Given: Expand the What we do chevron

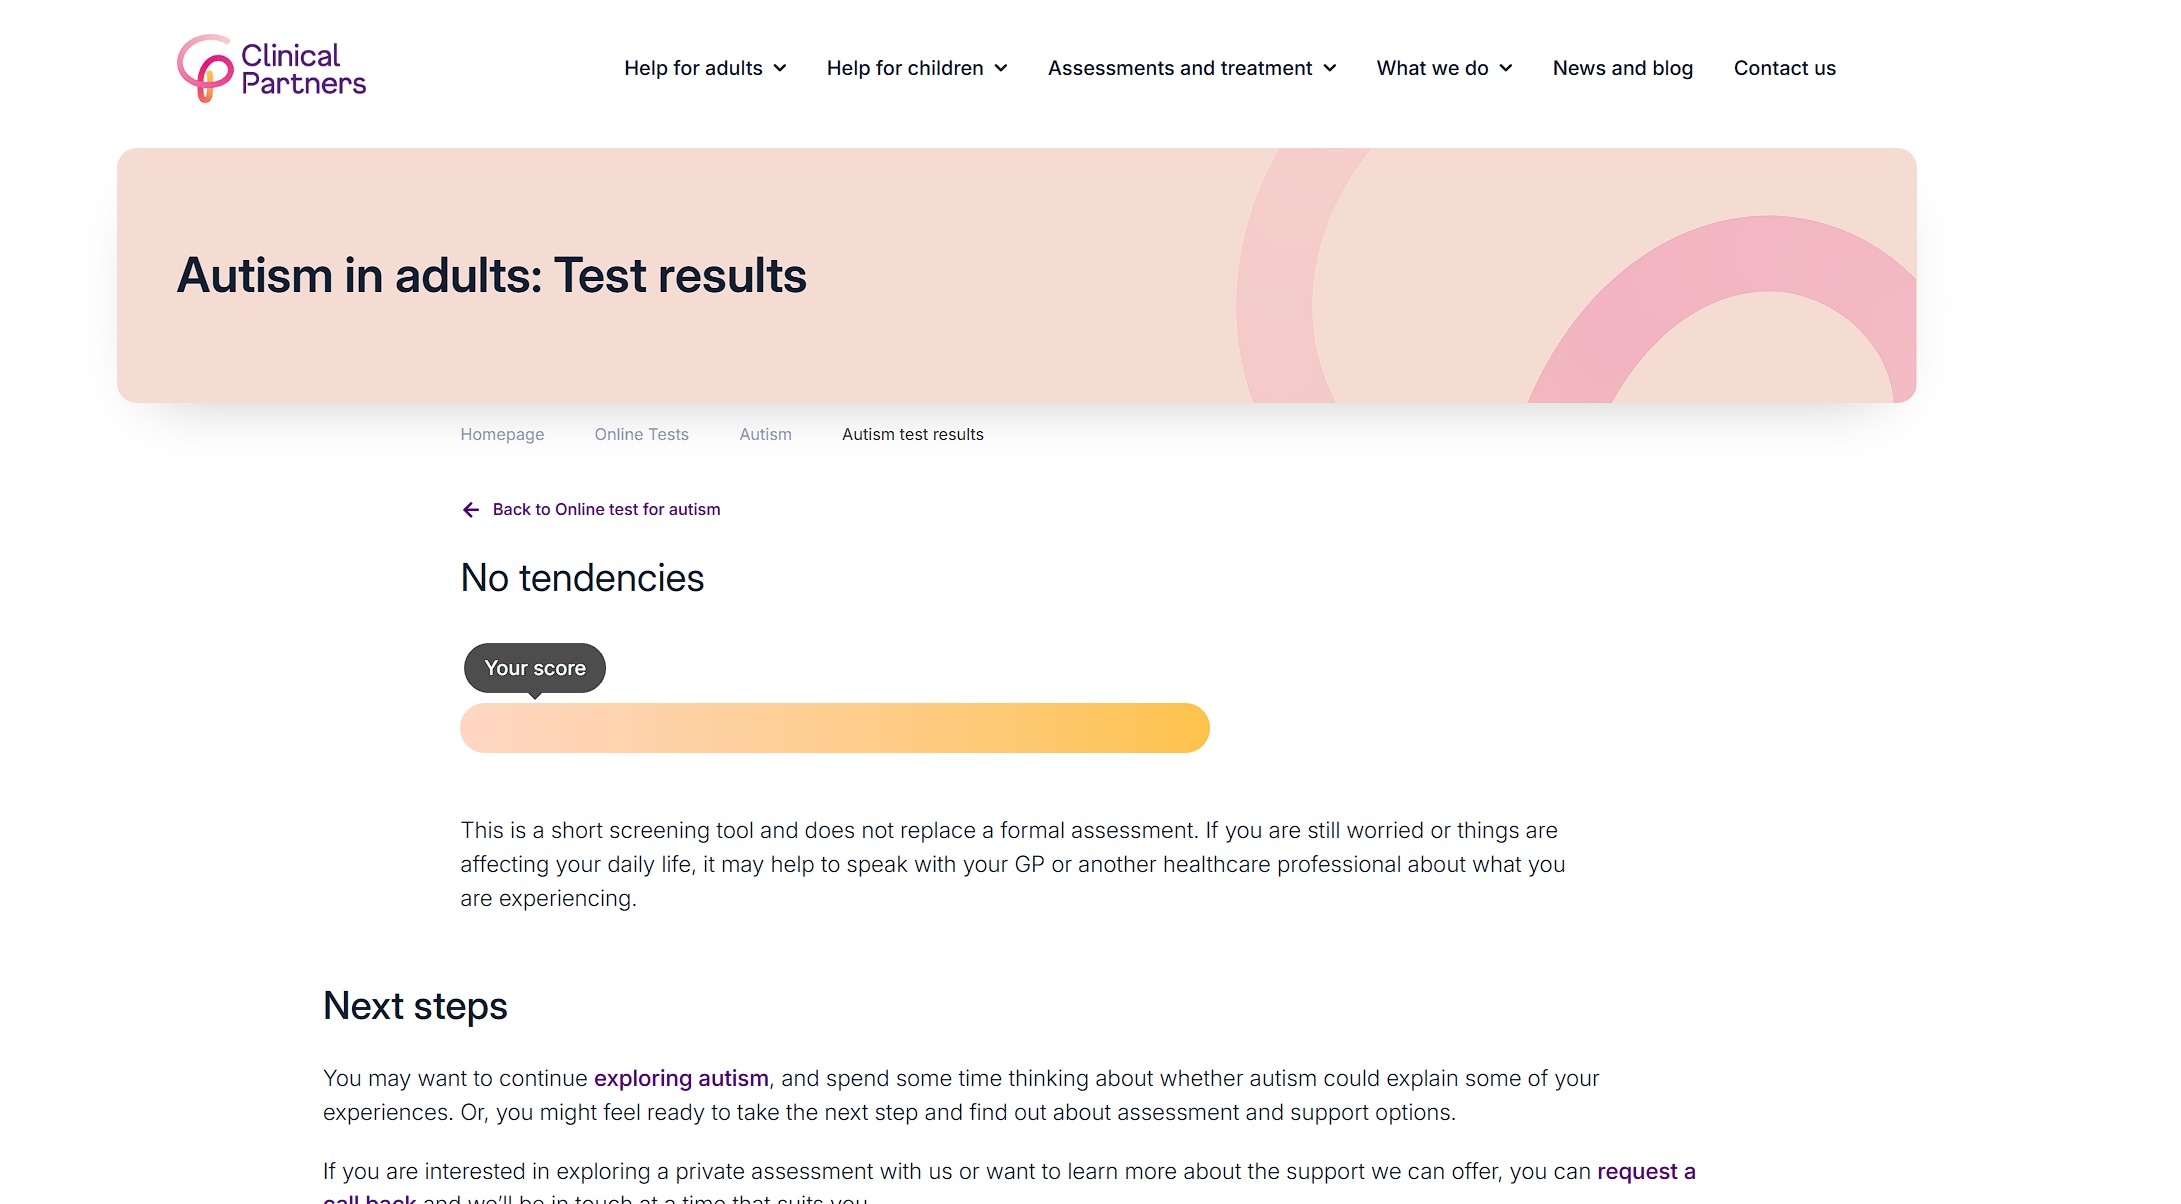Looking at the screenshot, I should (x=1506, y=69).
